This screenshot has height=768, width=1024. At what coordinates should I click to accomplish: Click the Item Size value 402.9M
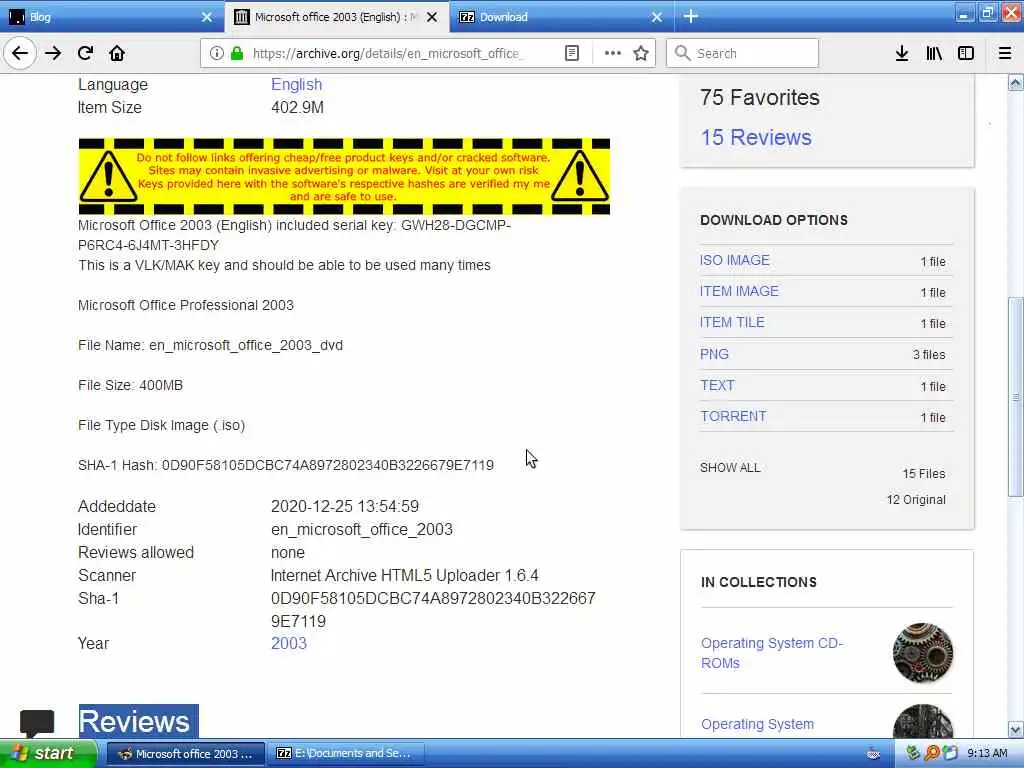coord(297,107)
